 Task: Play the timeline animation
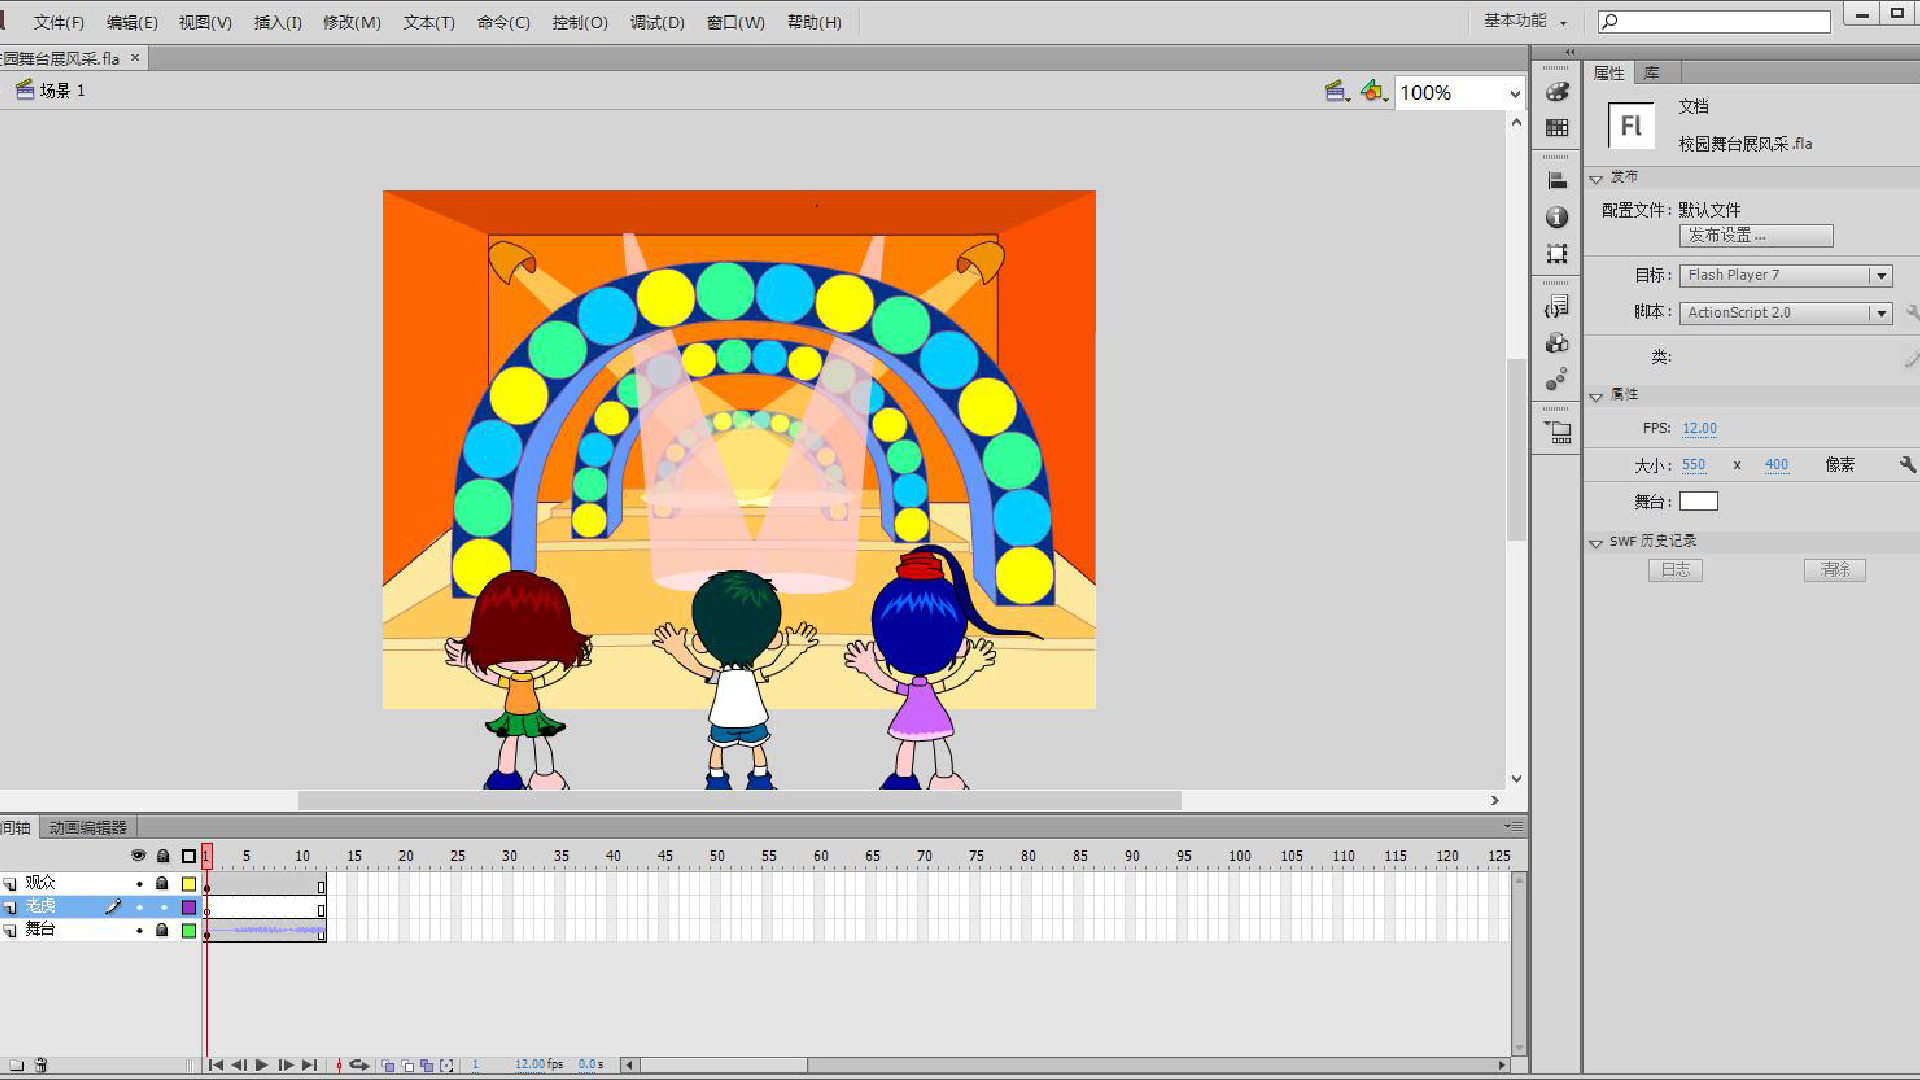coord(262,1065)
